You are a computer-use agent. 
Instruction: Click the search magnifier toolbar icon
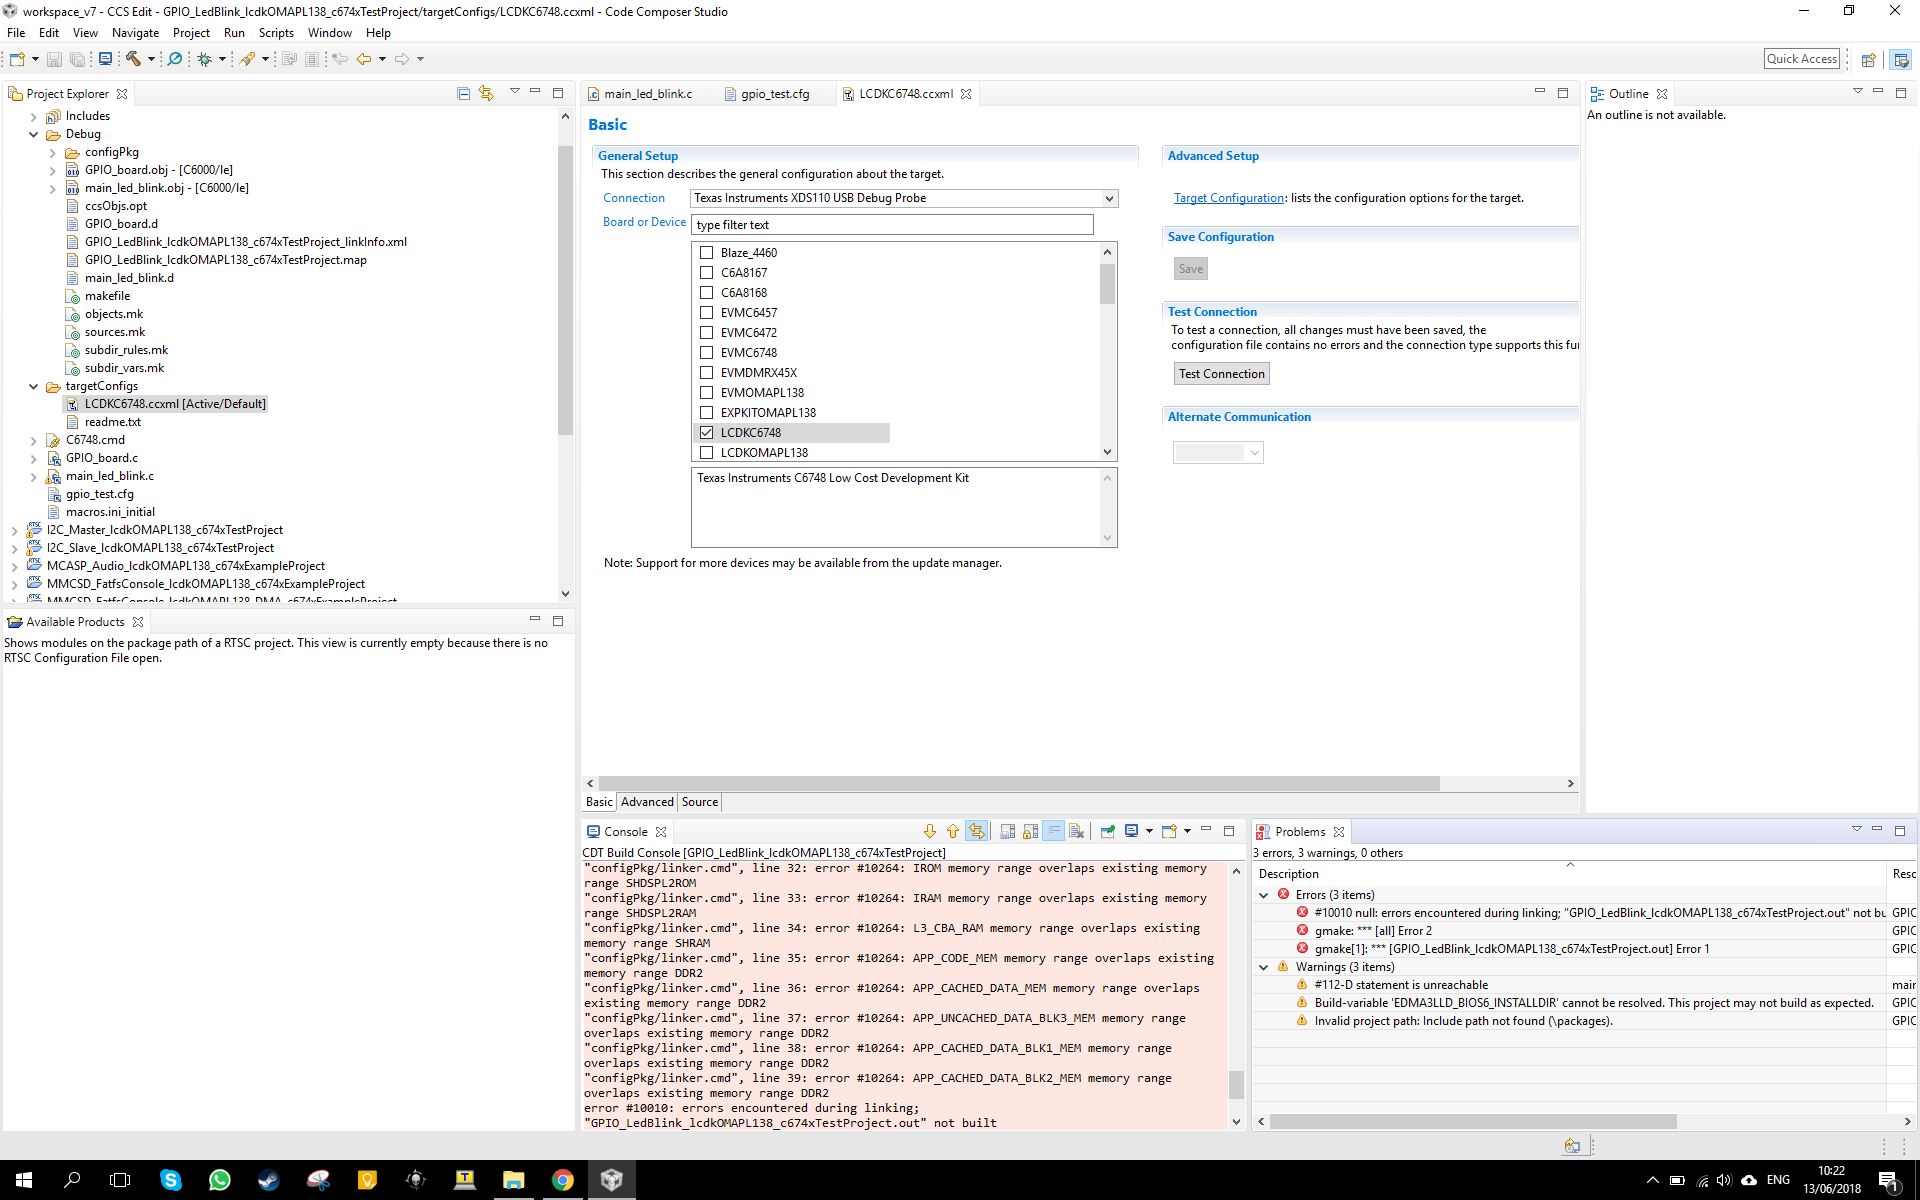[174, 59]
